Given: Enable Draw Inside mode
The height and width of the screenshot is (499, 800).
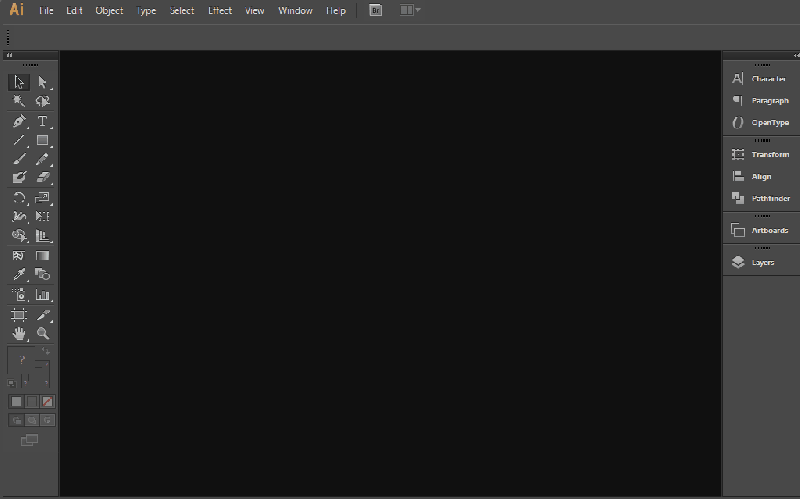Looking at the screenshot, I should pos(47,420).
